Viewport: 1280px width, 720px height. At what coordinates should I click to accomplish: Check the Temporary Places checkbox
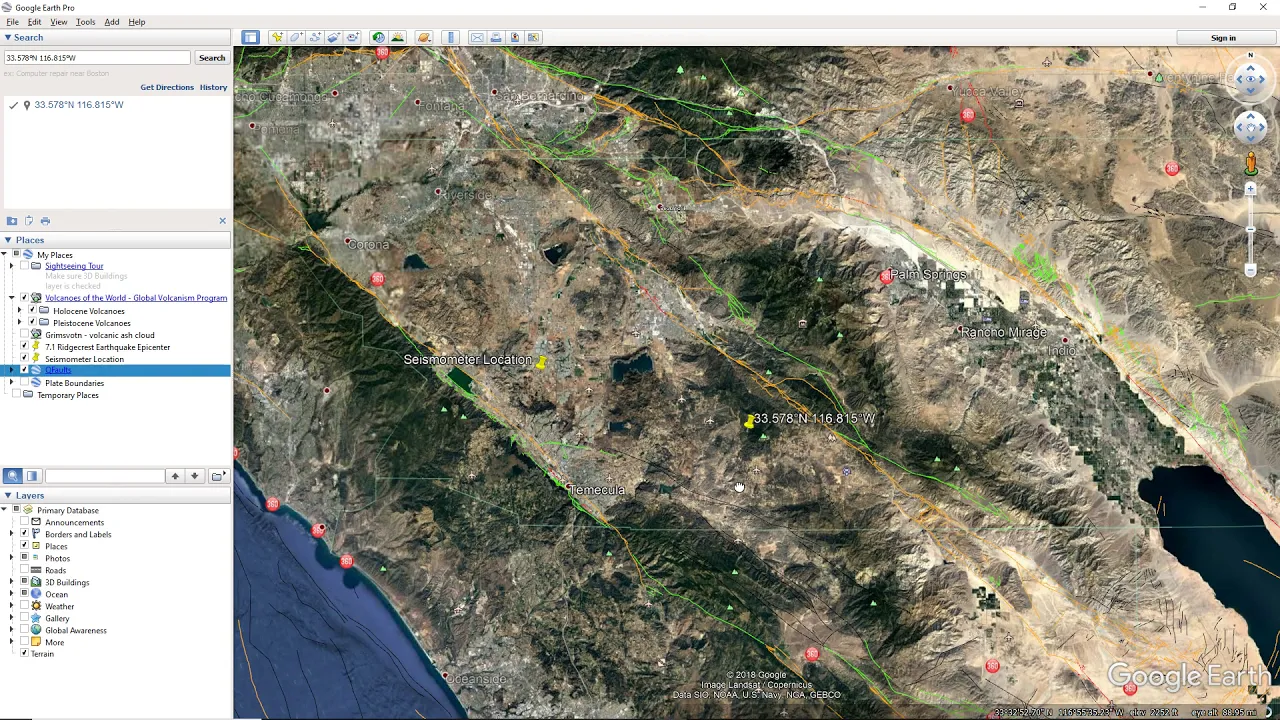tap(16, 395)
